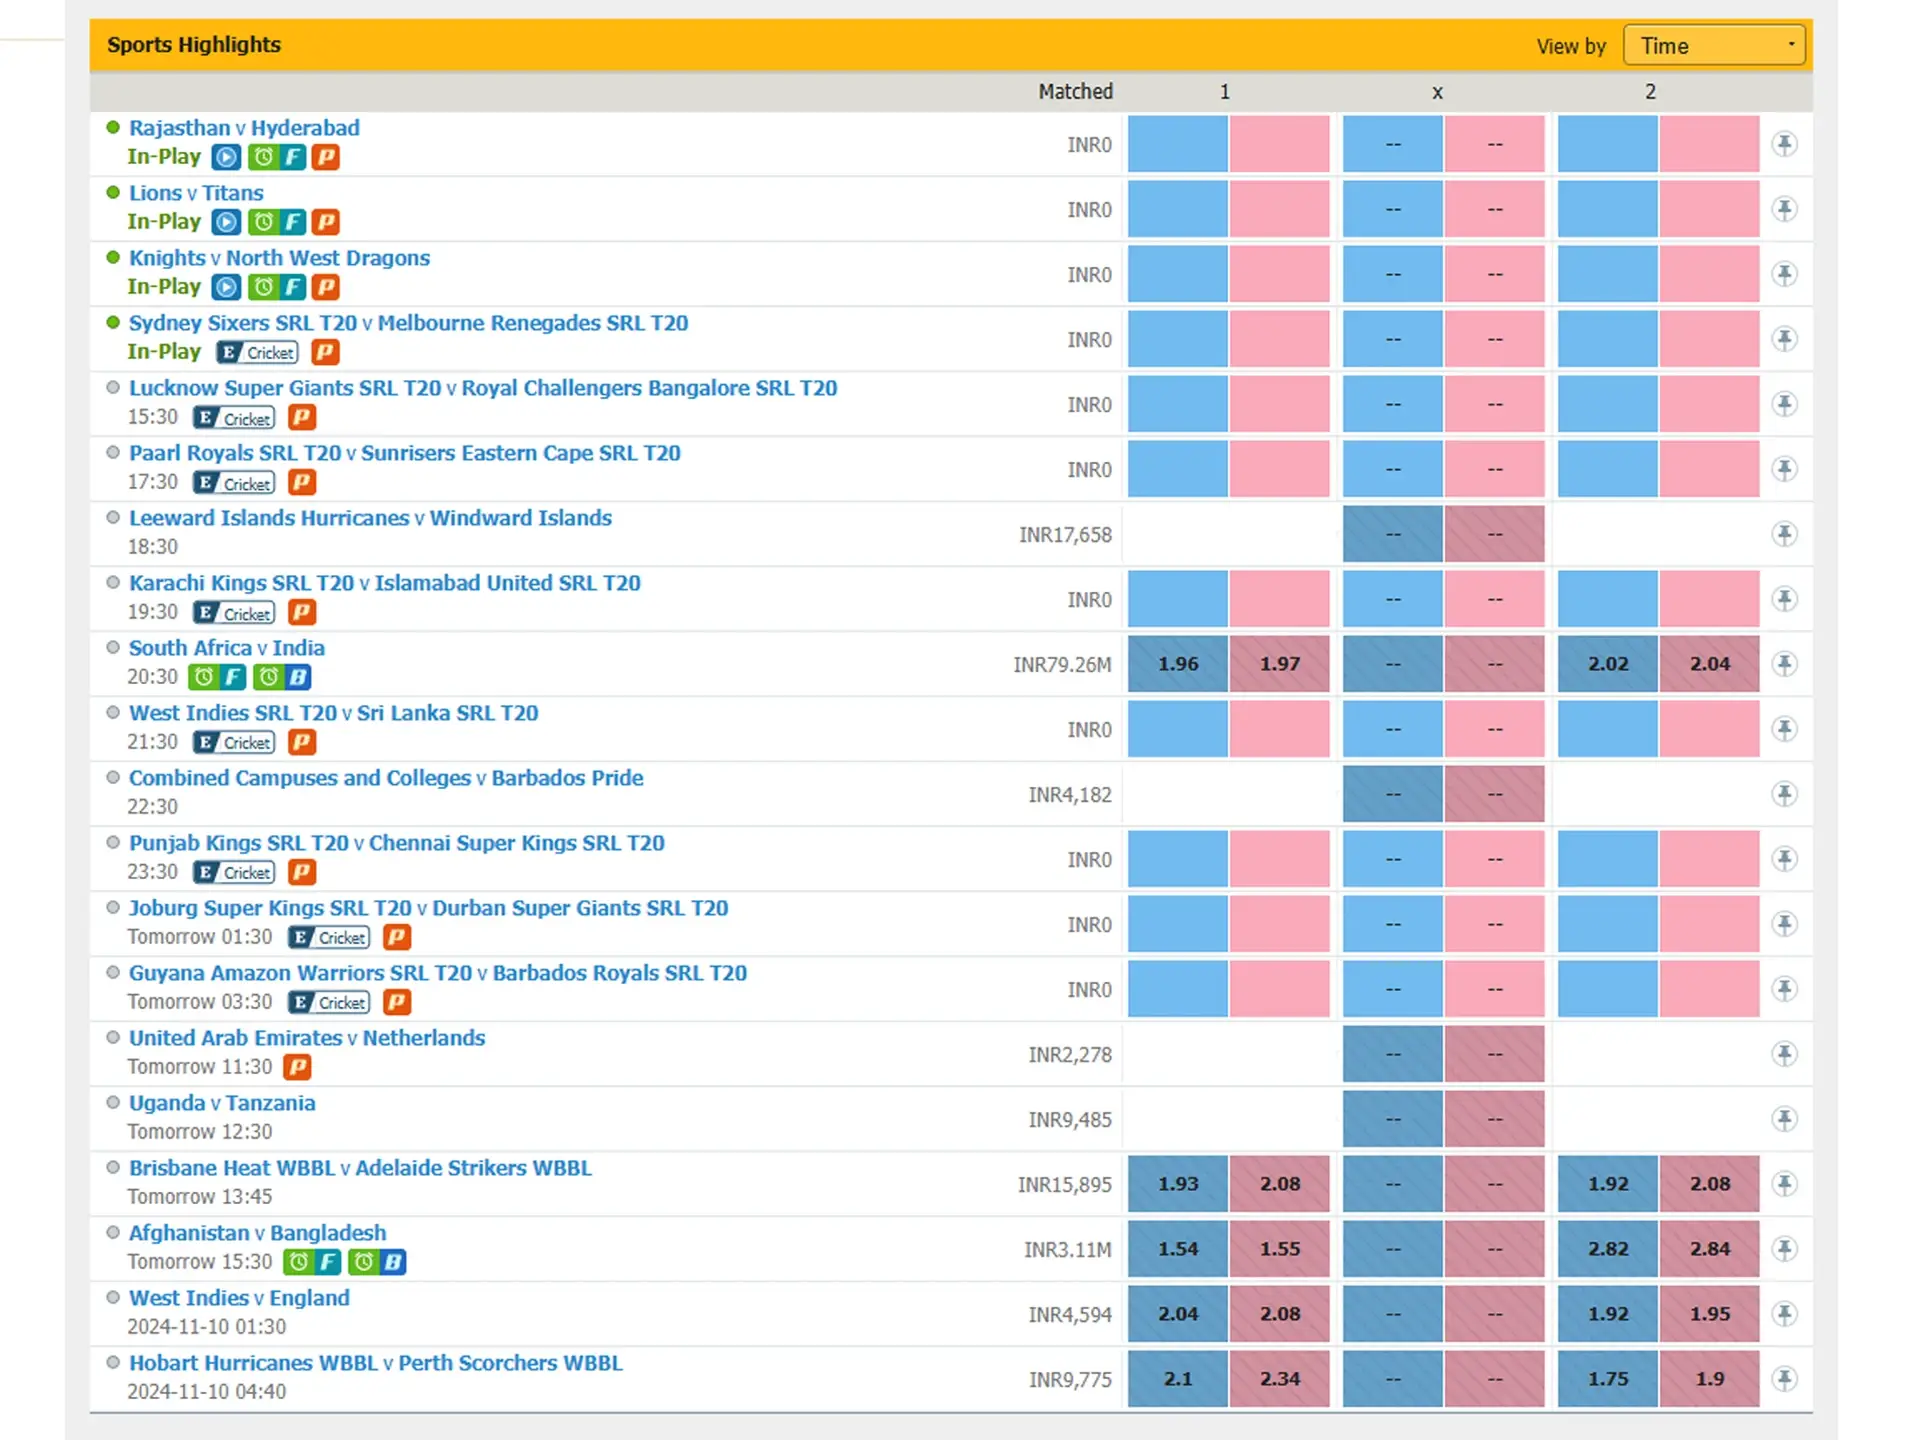Open Rajasthan v Hyderabad match link

[244, 128]
